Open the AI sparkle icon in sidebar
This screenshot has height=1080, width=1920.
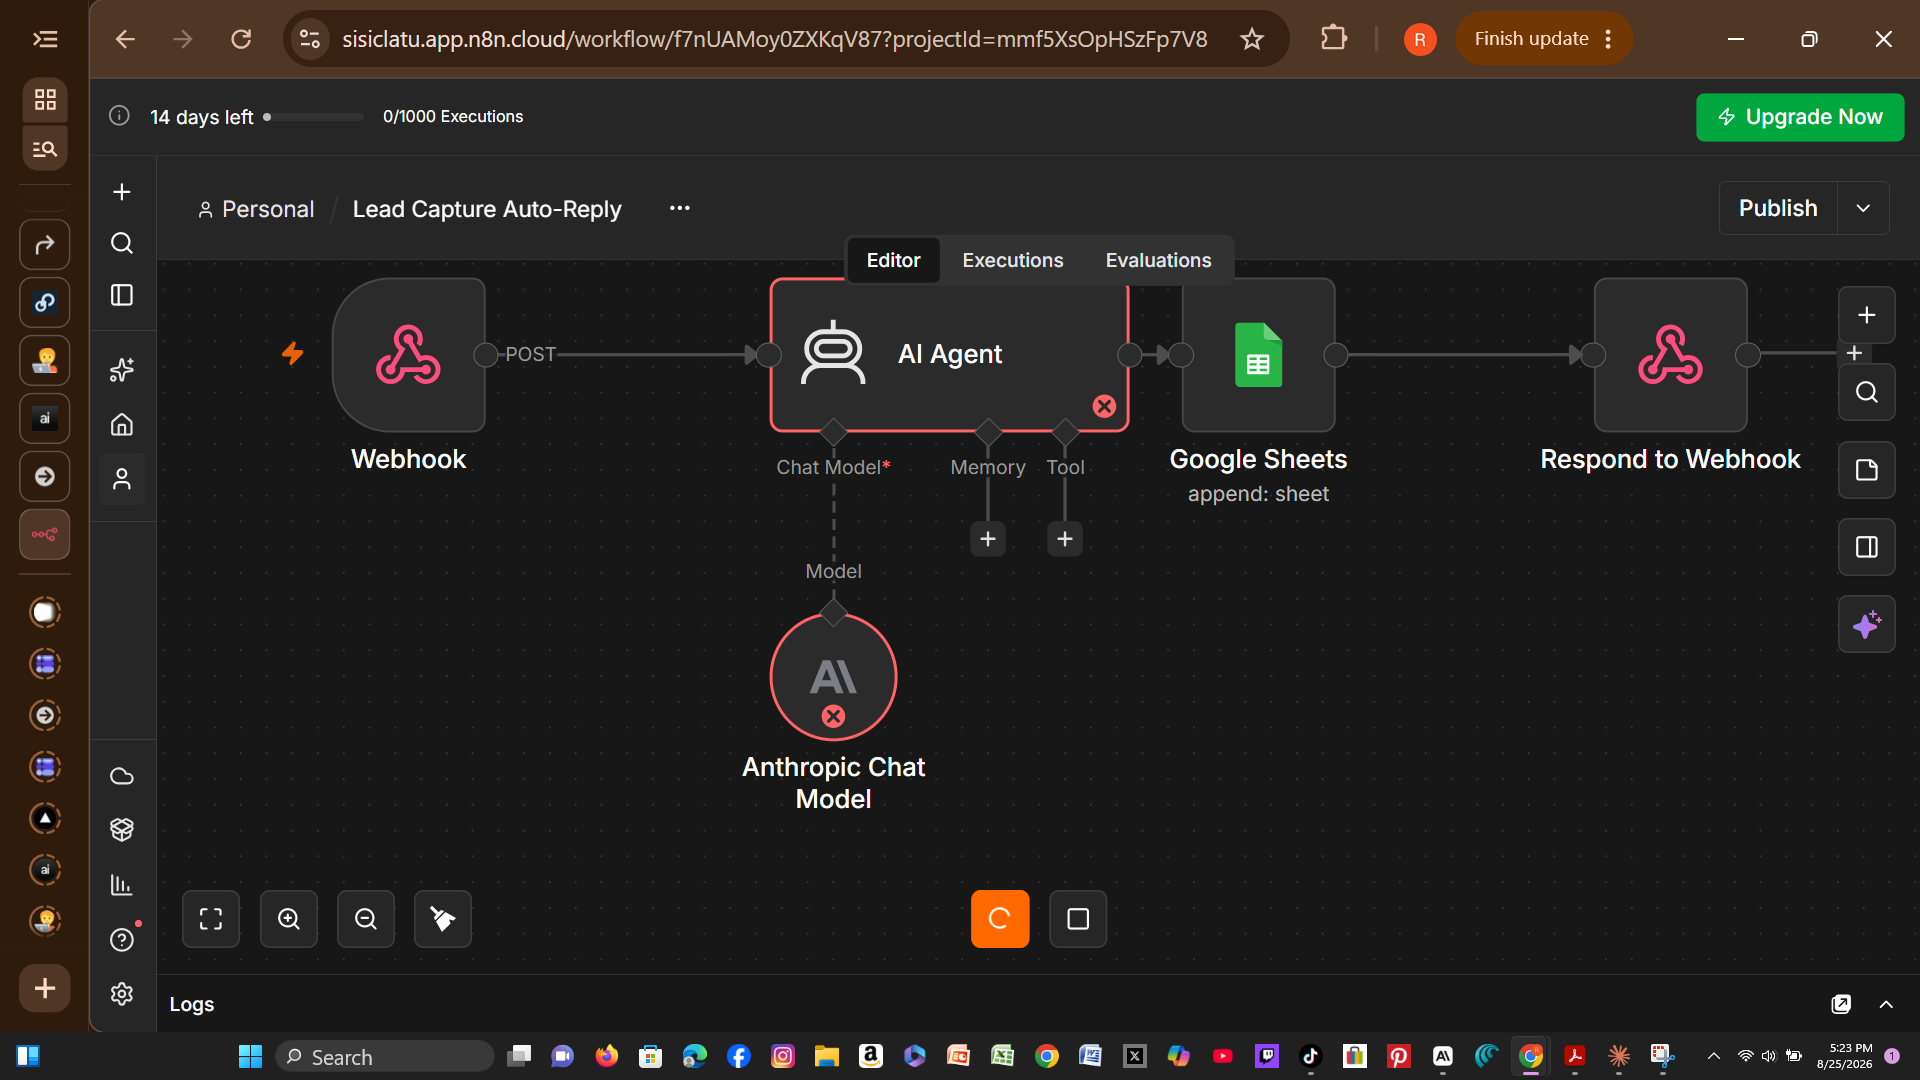coord(122,370)
